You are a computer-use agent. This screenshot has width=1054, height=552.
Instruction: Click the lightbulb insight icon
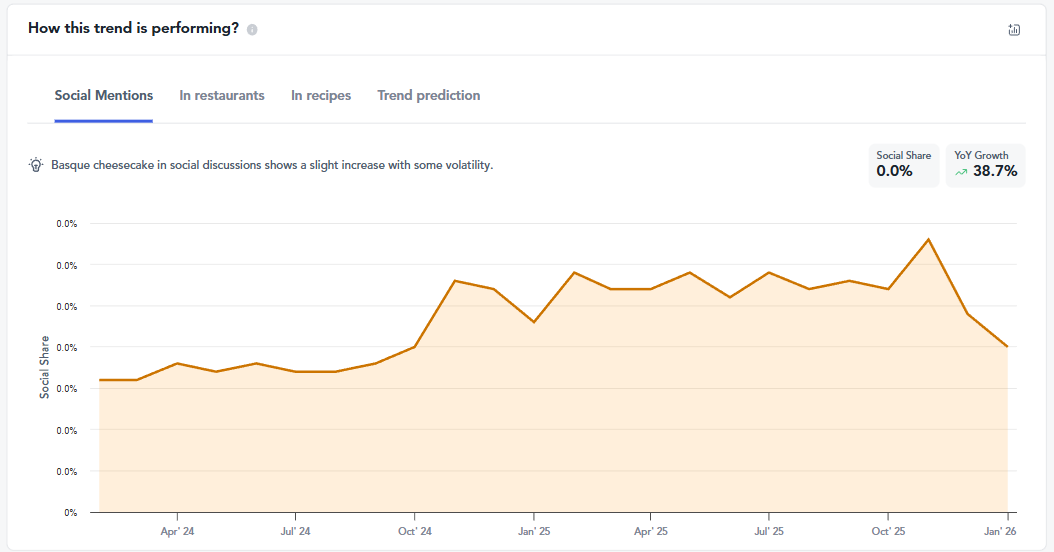(36, 165)
